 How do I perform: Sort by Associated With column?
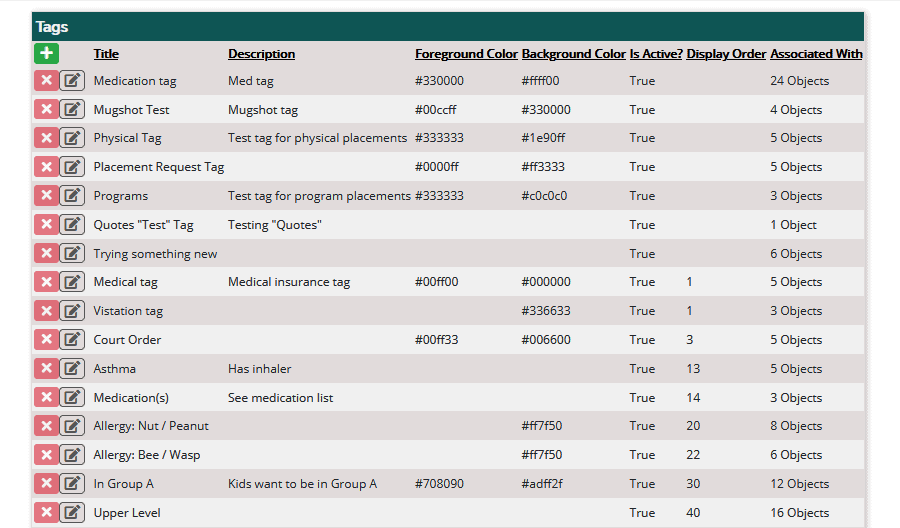(816, 54)
